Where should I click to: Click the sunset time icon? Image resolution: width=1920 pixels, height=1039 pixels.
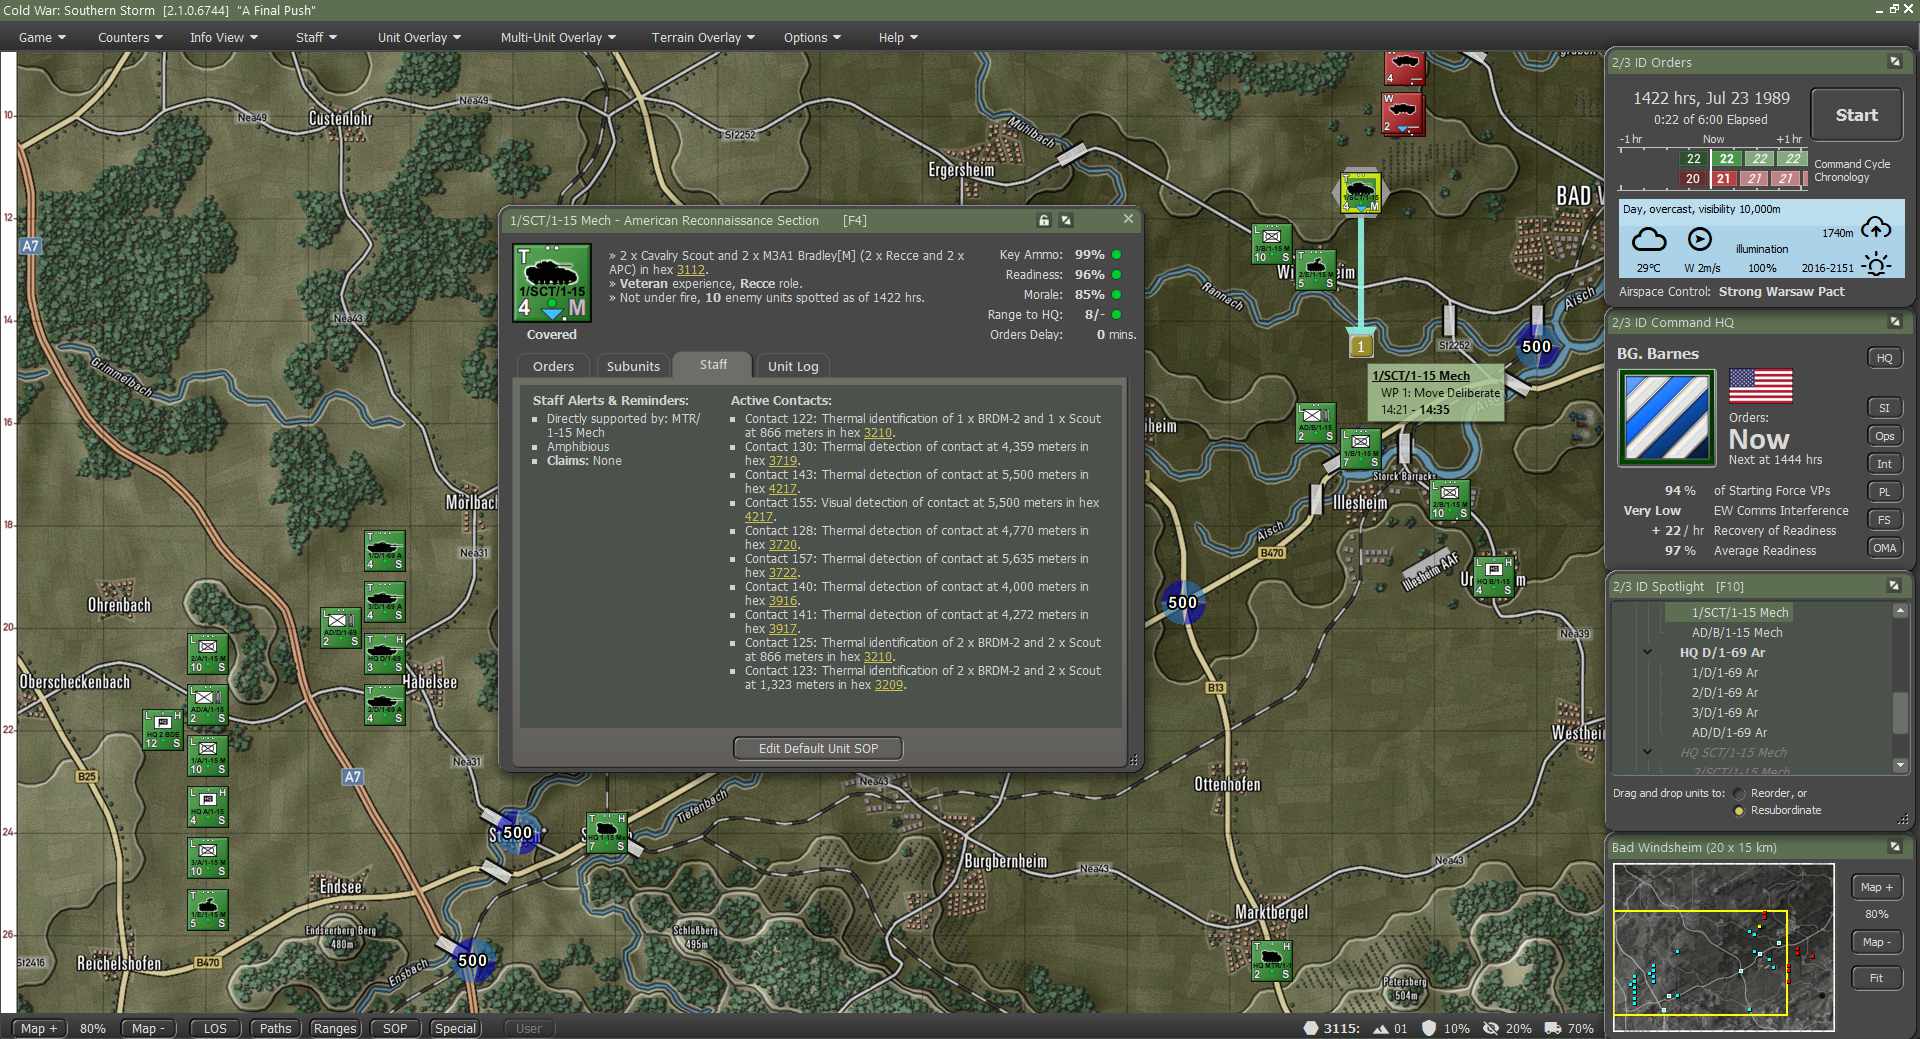click(x=1876, y=265)
